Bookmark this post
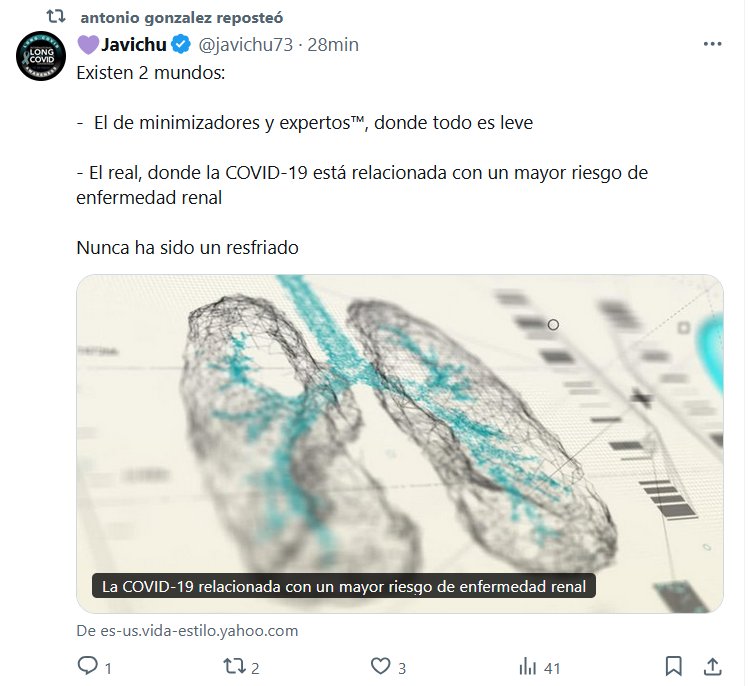This screenshot has width=748, height=686. [x=673, y=666]
